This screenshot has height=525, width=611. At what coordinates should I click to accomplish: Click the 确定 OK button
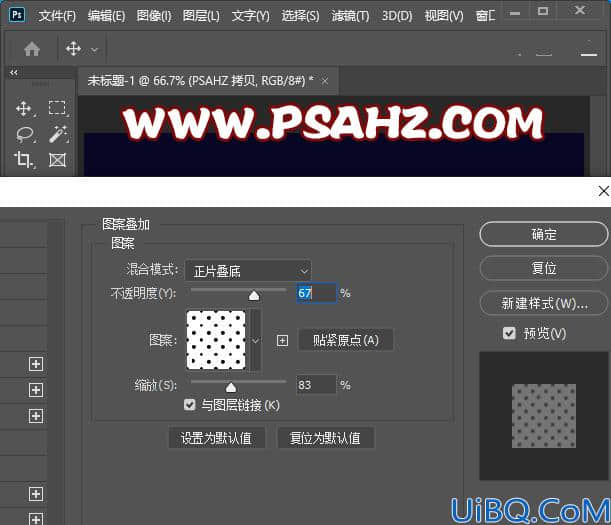pyautogui.click(x=544, y=234)
